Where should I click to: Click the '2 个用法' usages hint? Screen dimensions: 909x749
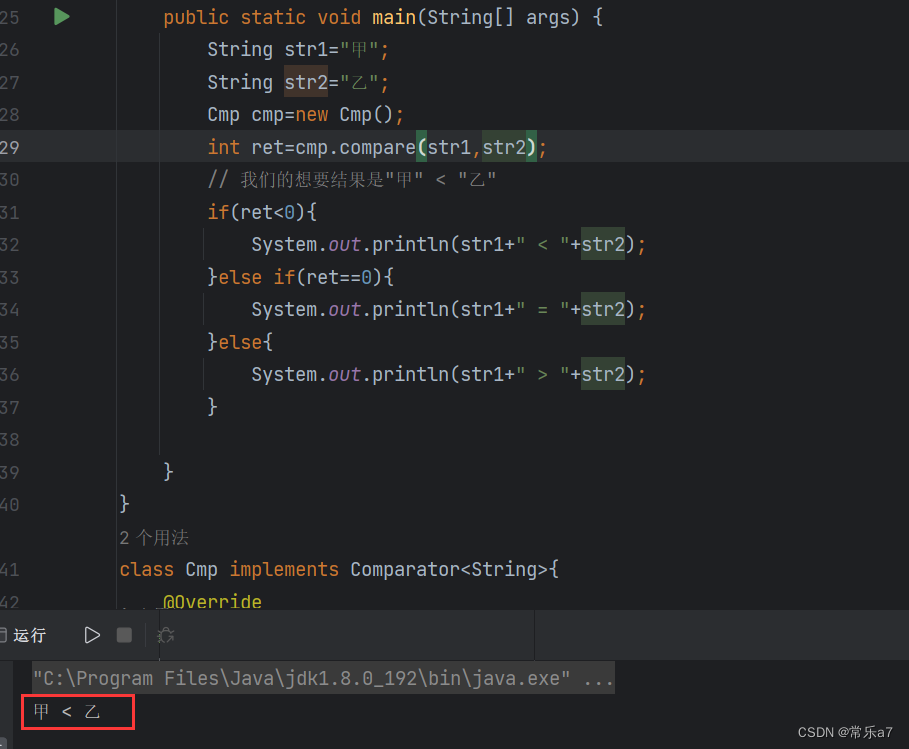[x=154, y=538]
